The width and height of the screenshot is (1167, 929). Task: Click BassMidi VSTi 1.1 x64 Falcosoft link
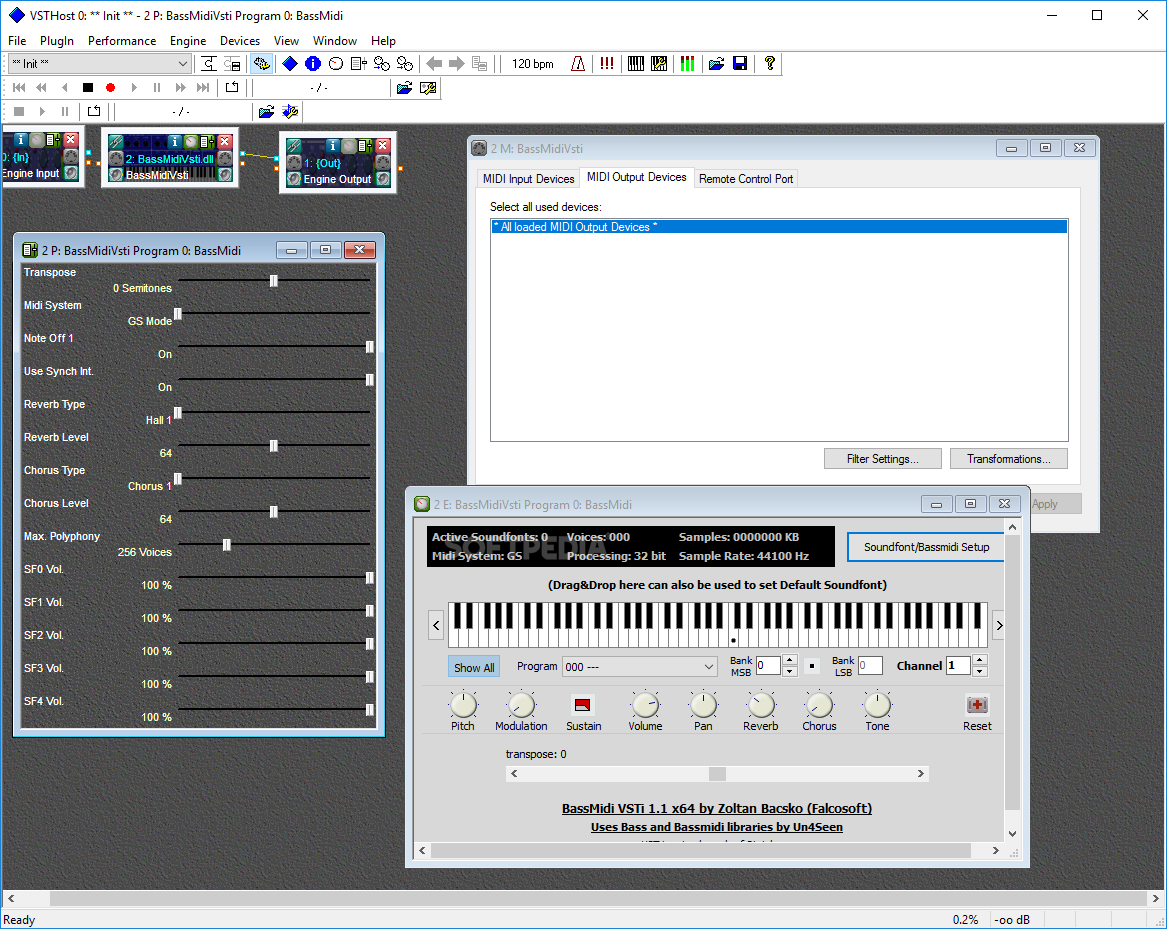click(x=717, y=808)
